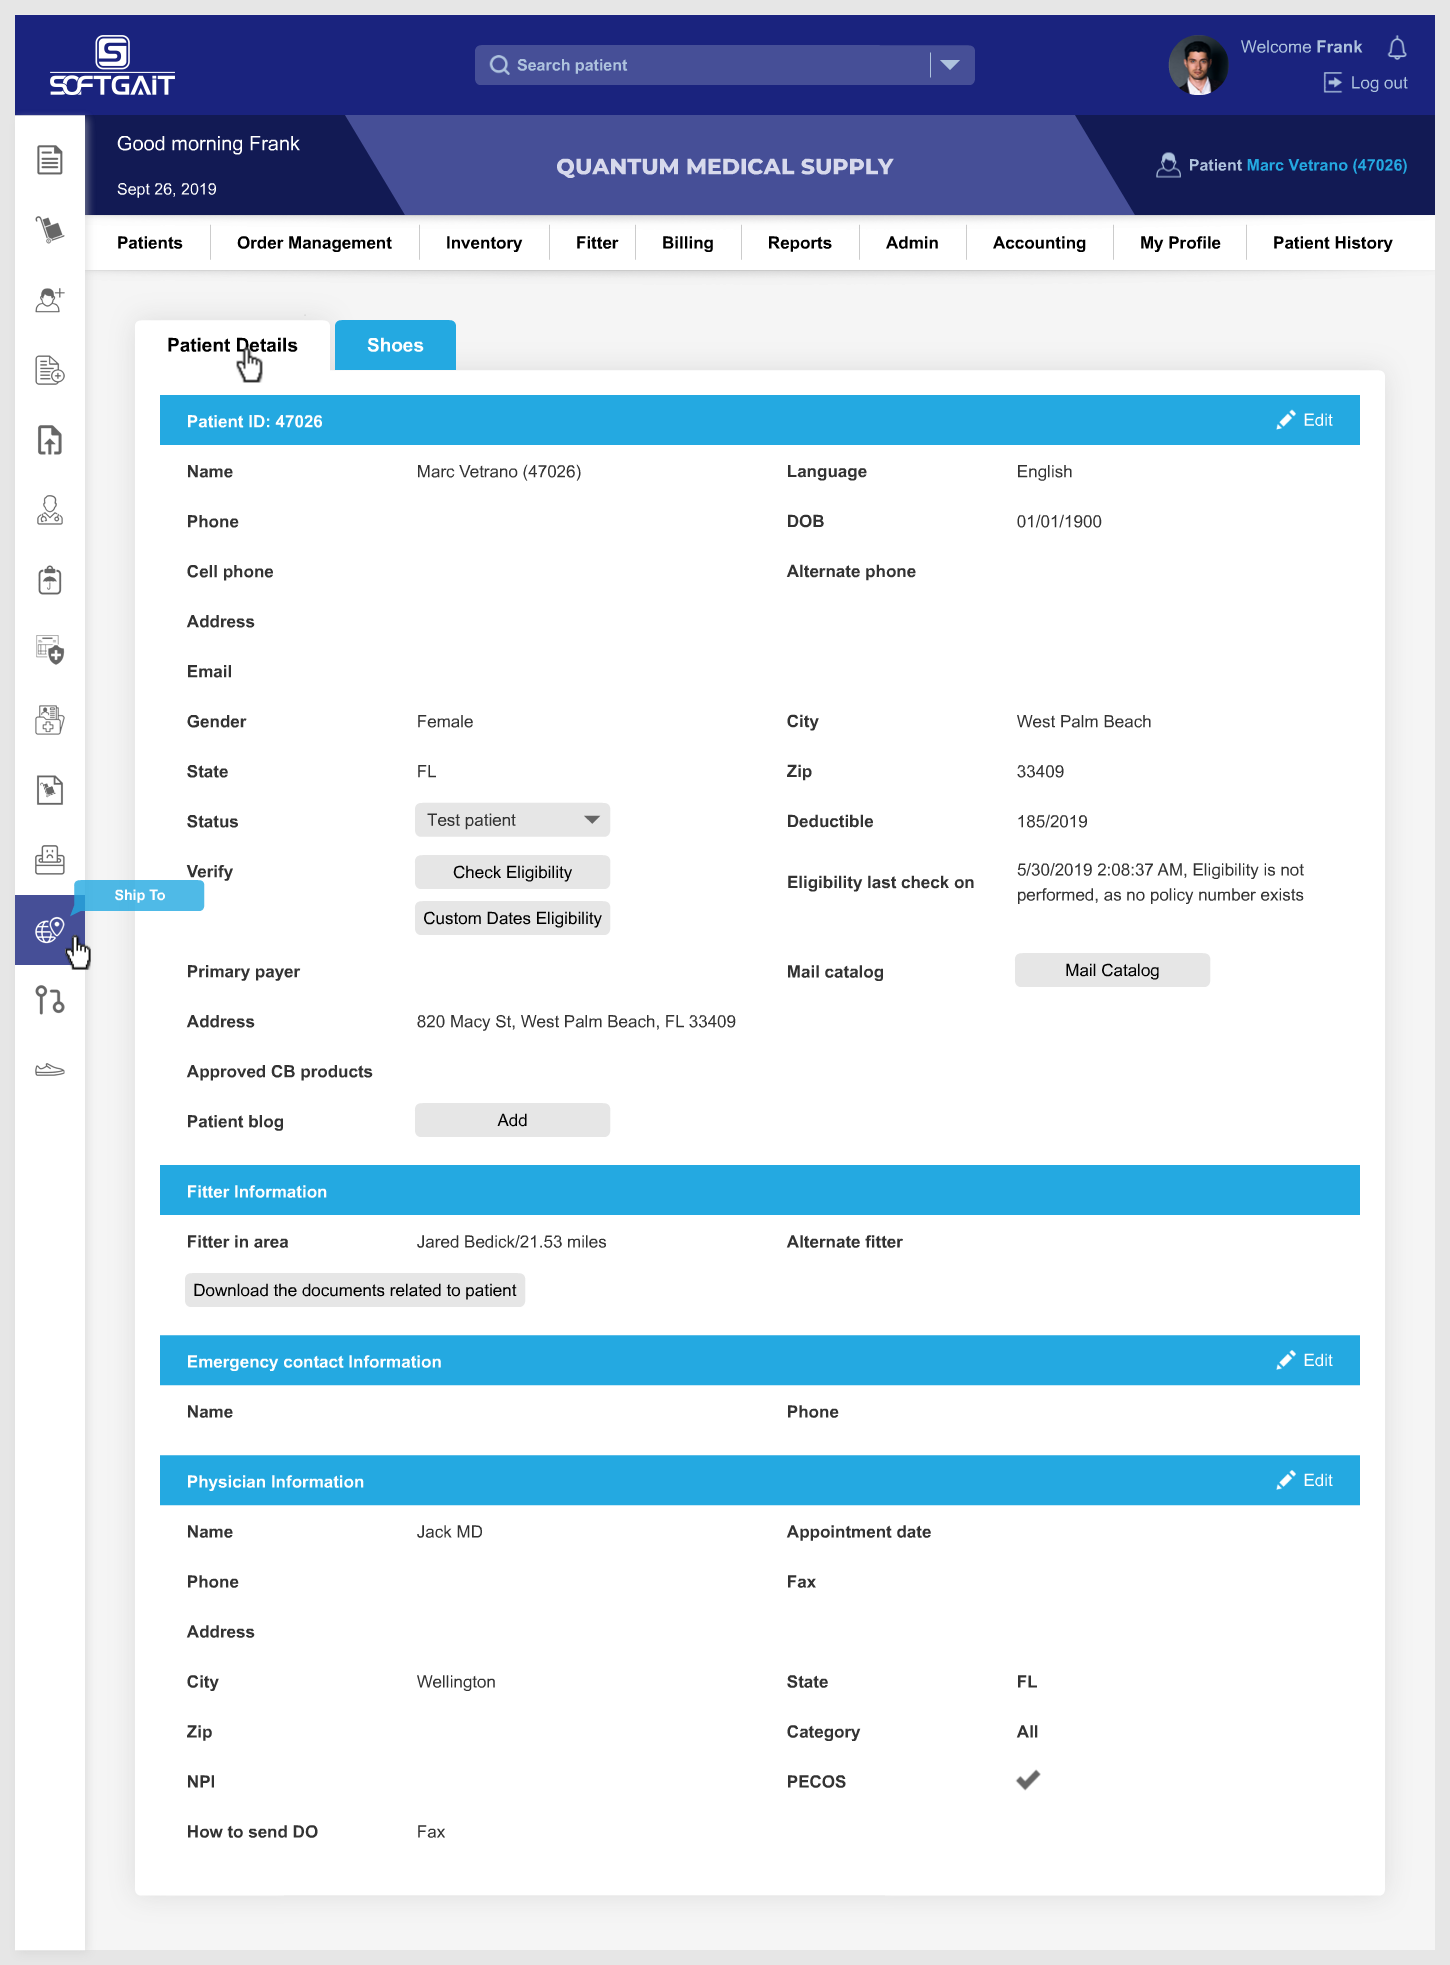Image resolution: width=1450 pixels, height=1965 pixels.
Task: Click the route path sidebar icon
Action: point(50,1000)
